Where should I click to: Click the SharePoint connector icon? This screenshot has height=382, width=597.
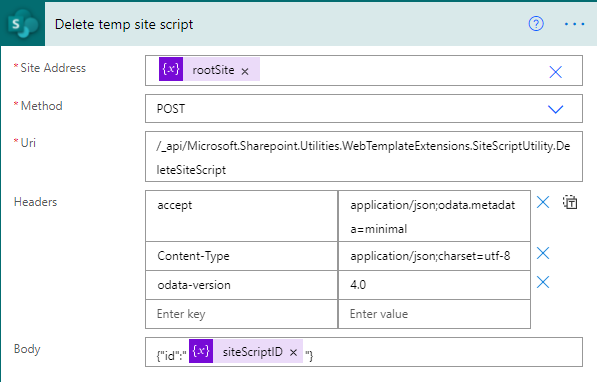pos(23,24)
